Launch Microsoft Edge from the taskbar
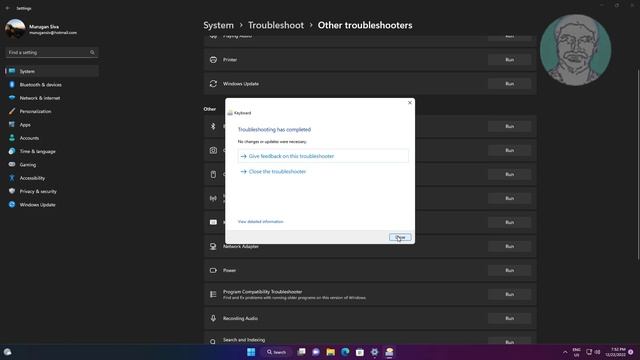640x360 pixels. 345,352
